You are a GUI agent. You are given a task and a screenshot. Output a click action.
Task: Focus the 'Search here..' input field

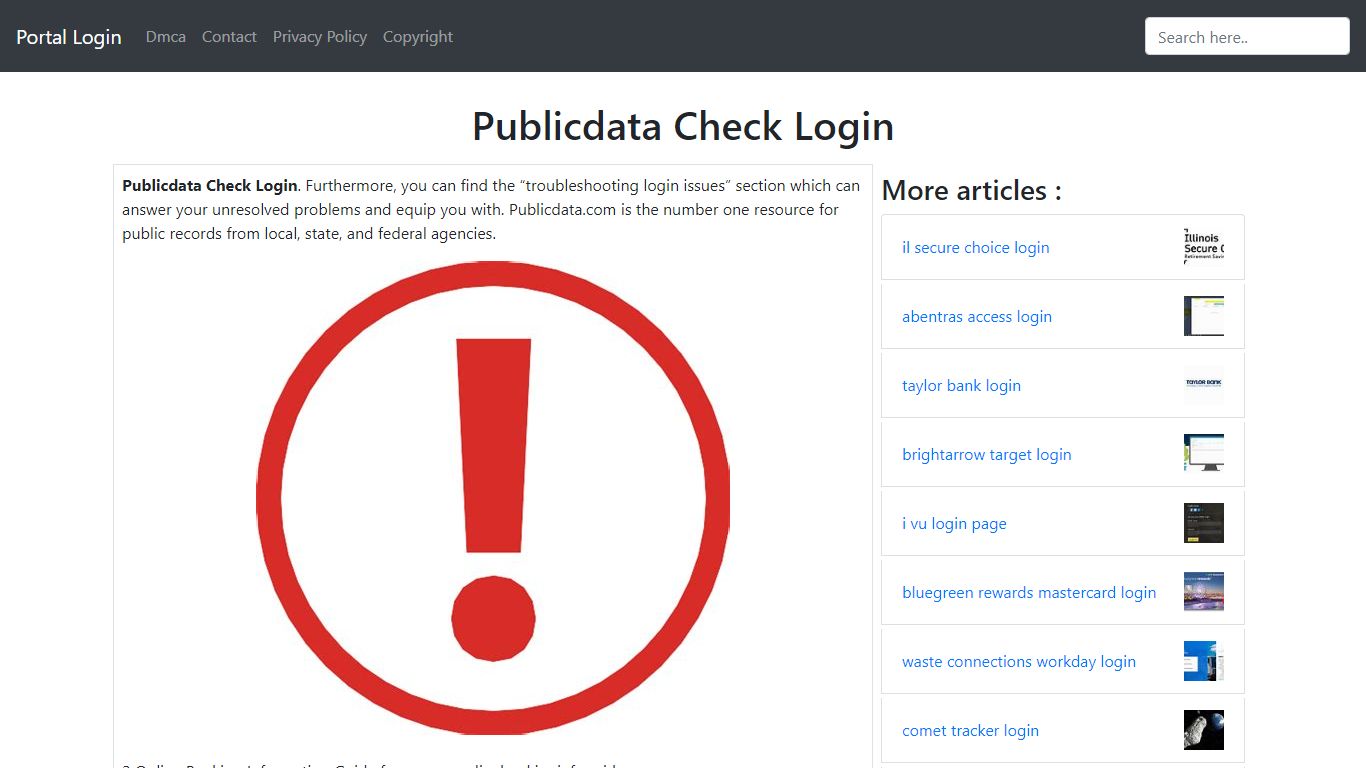1247,37
